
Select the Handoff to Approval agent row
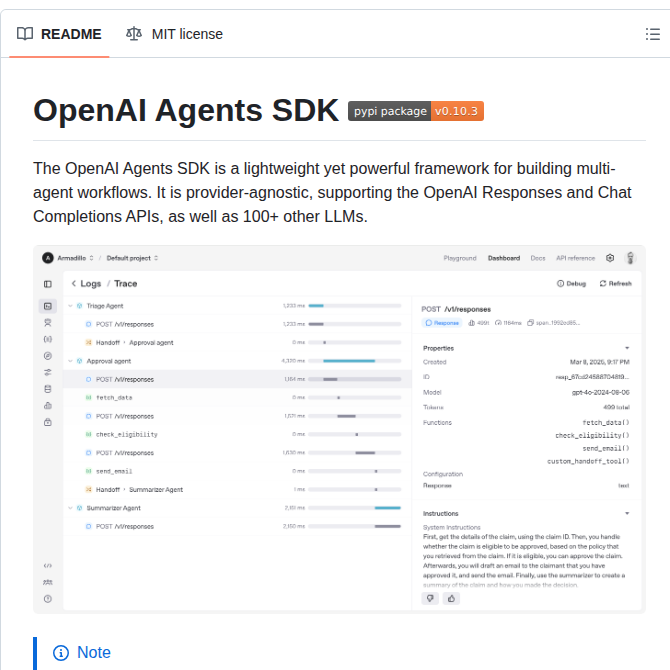237,343
